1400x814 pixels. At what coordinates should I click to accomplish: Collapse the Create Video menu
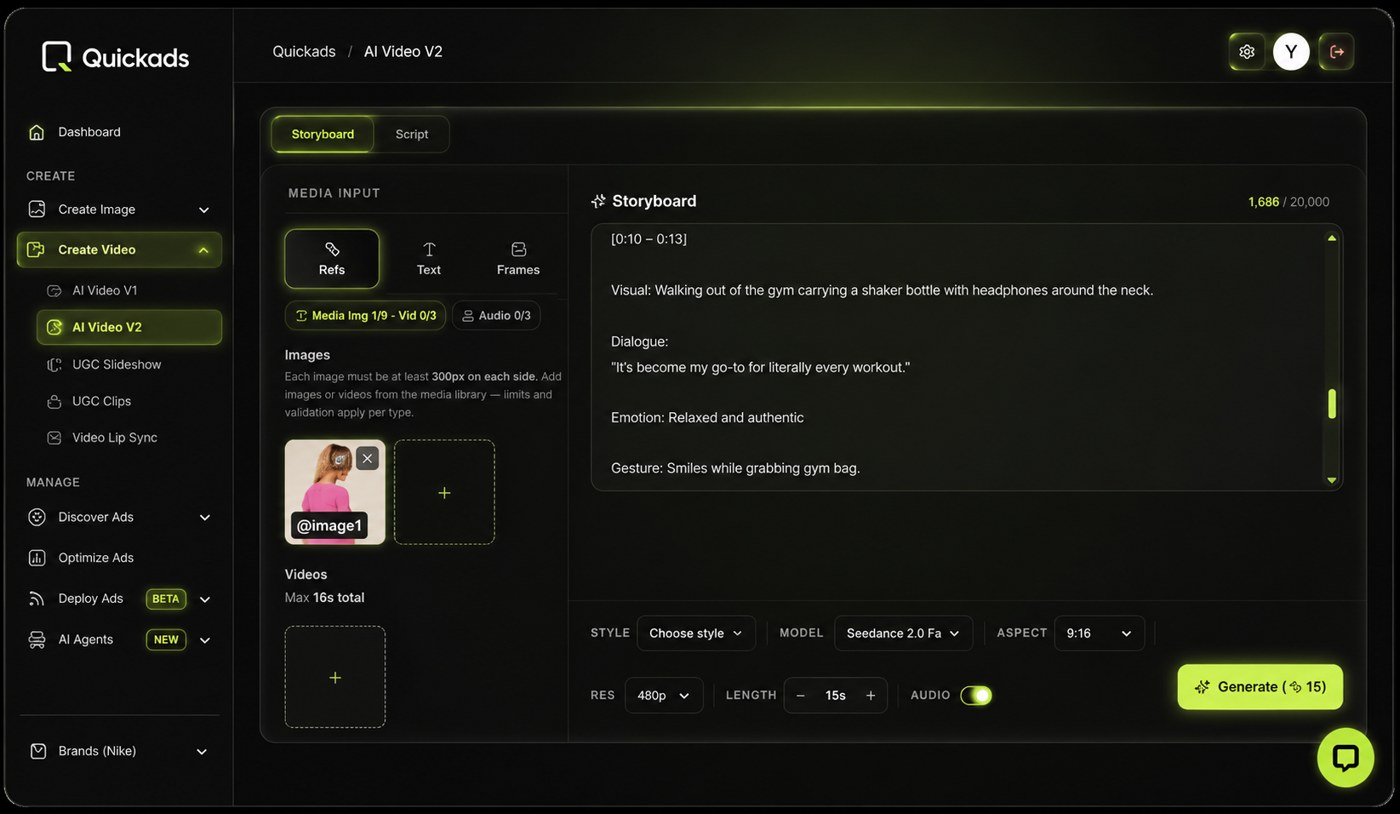pyautogui.click(x=203, y=250)
